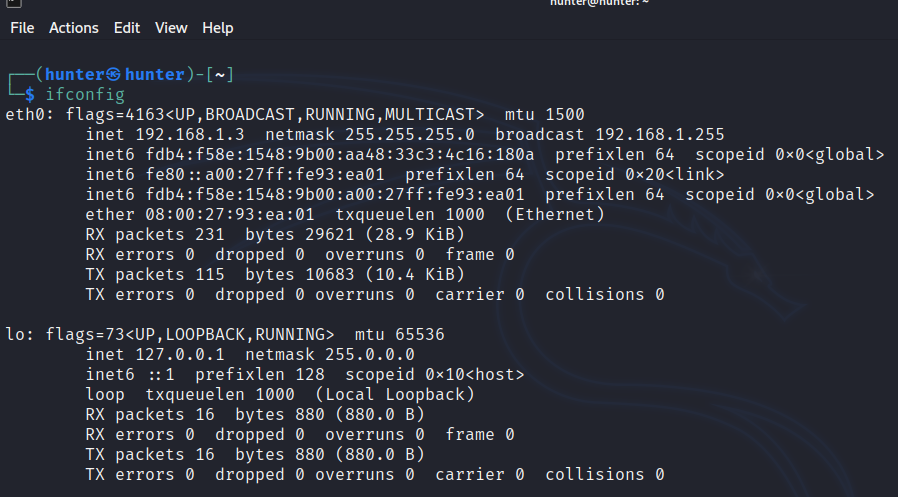The height and width of the screenshot is (497, 898).
Task: Click the lo interface name
Action: tap(15, 334)
